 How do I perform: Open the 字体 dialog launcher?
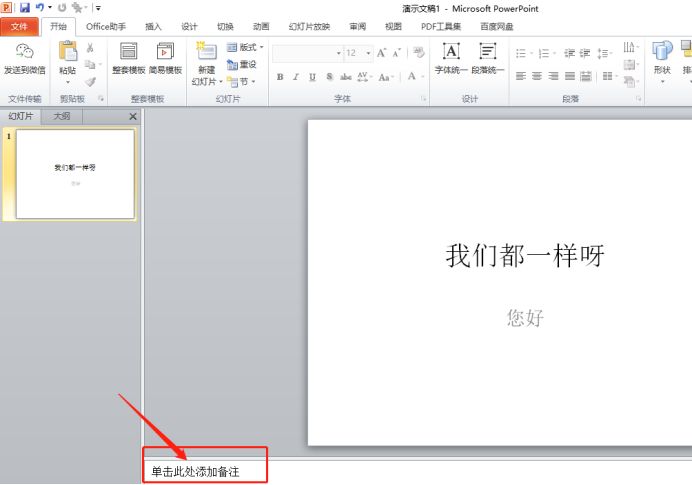pos(423,98)
